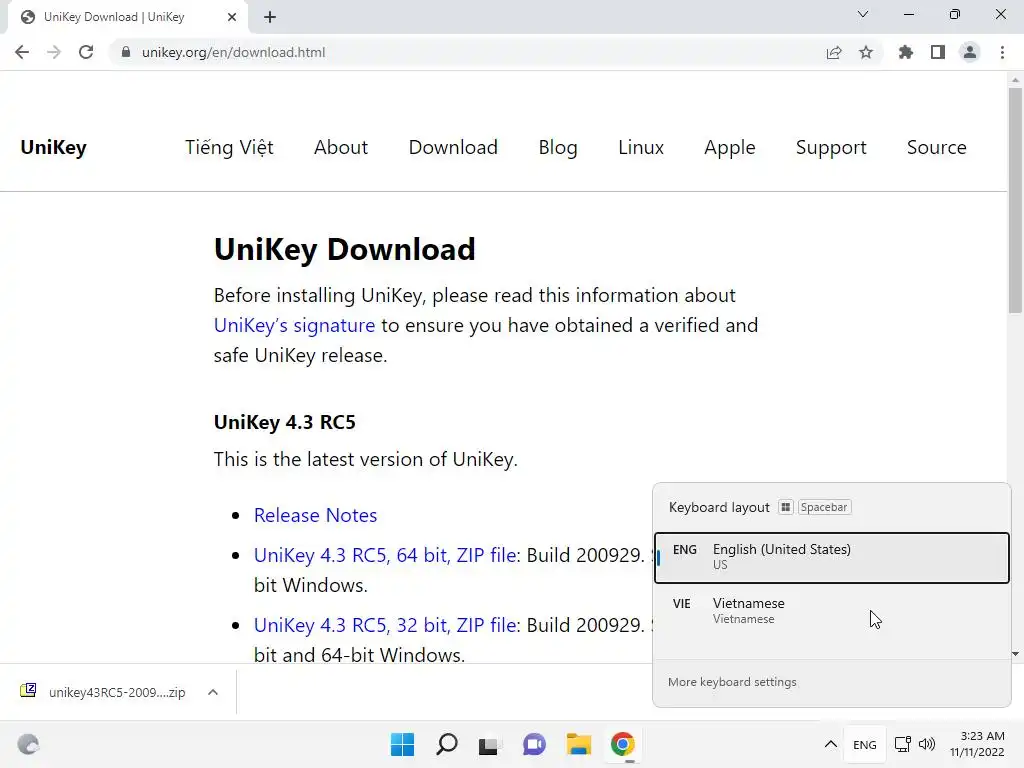Click the zip file icon in the downloads bar
1024x768 pixels.
[28, 691]
